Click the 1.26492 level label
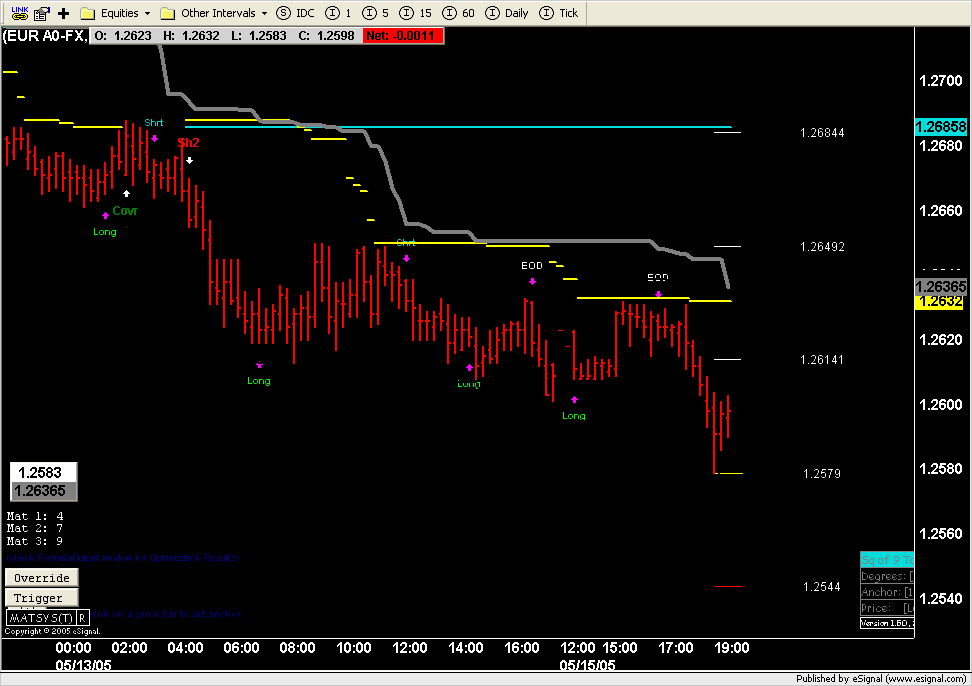 coord(822,247)
